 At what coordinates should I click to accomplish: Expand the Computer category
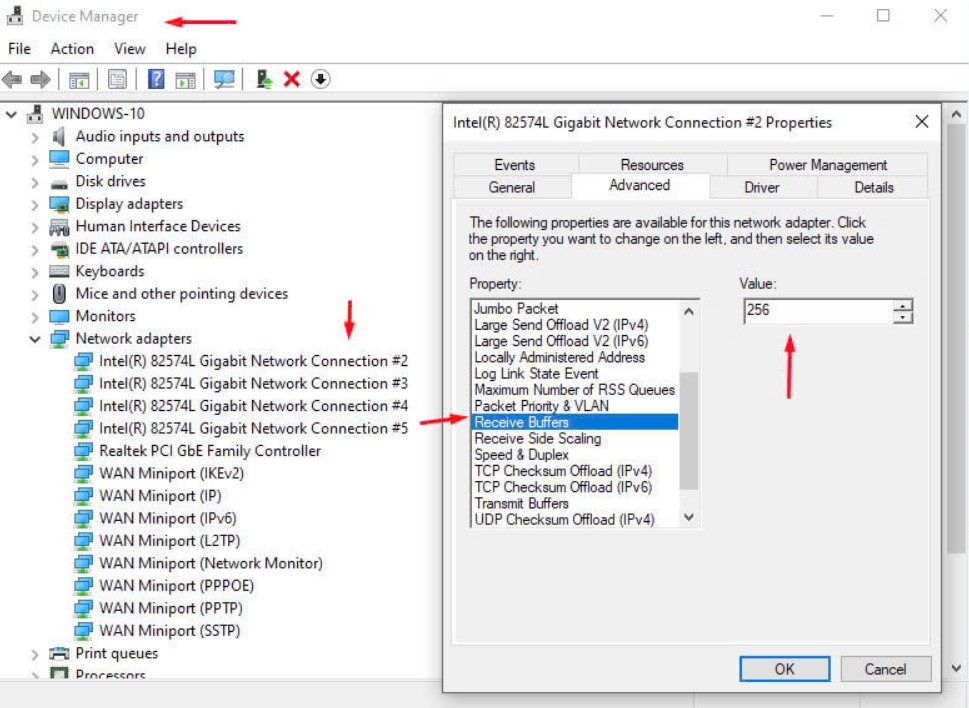(35, 159)
